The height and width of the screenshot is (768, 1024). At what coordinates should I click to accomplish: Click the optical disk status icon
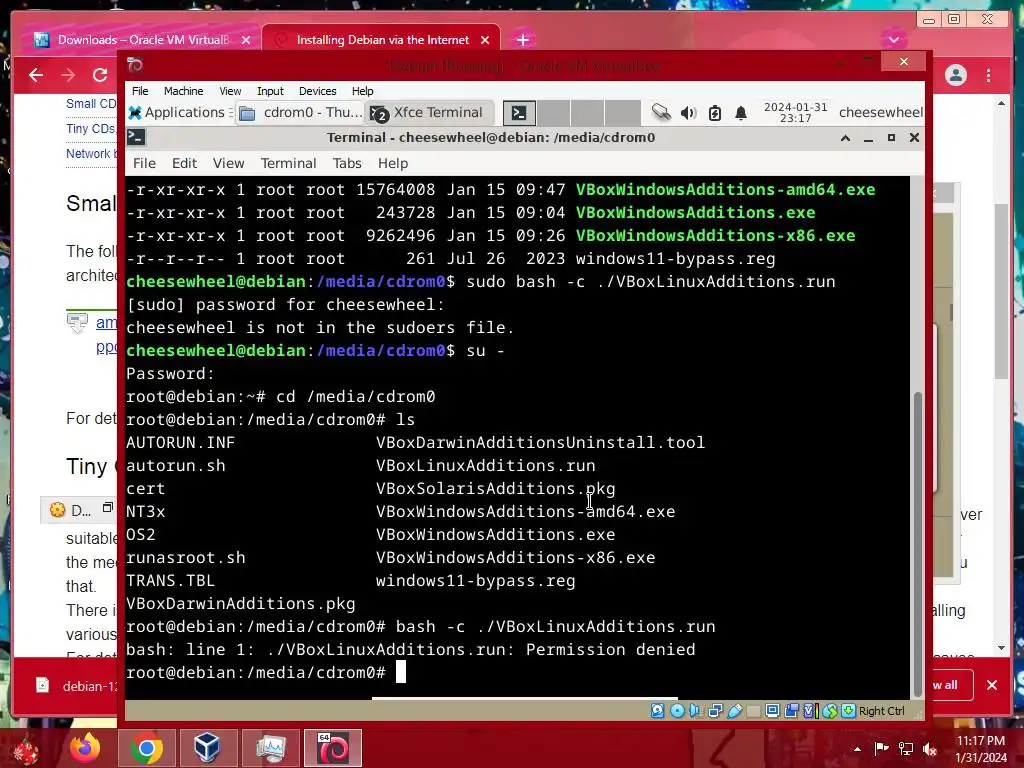(677, 711)
